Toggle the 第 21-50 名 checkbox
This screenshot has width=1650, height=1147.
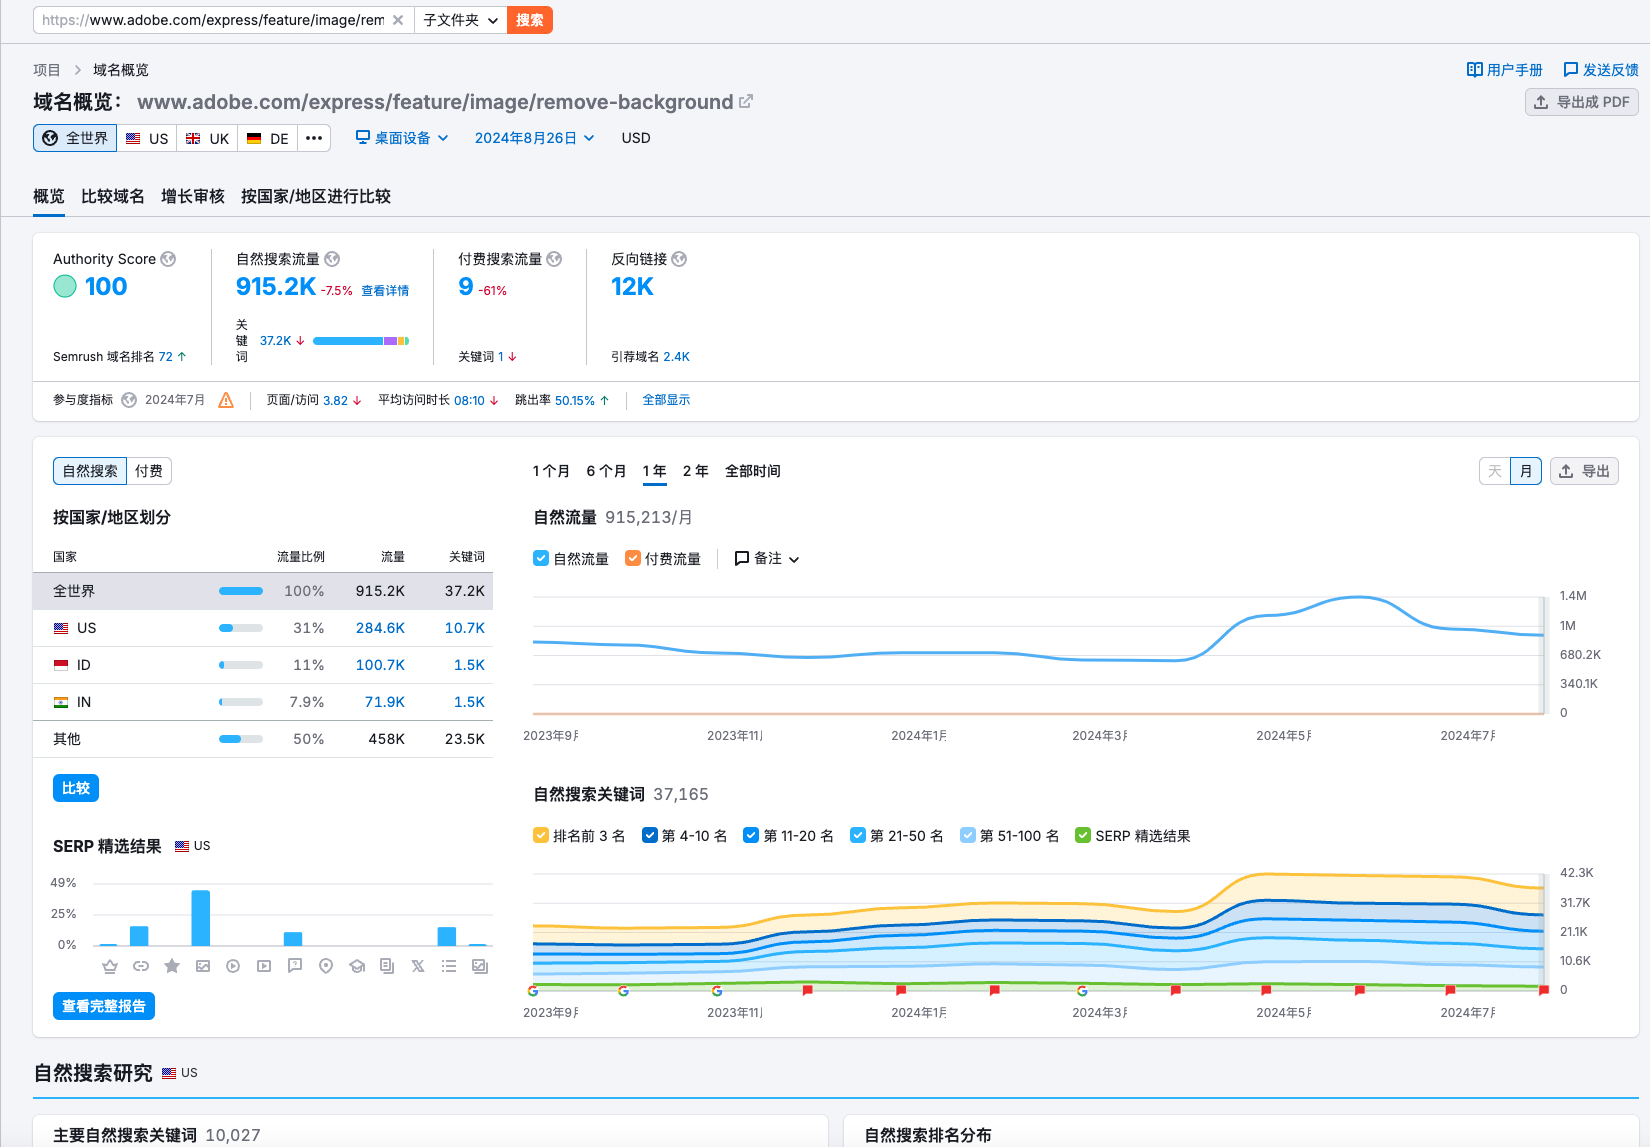point(858,835)
